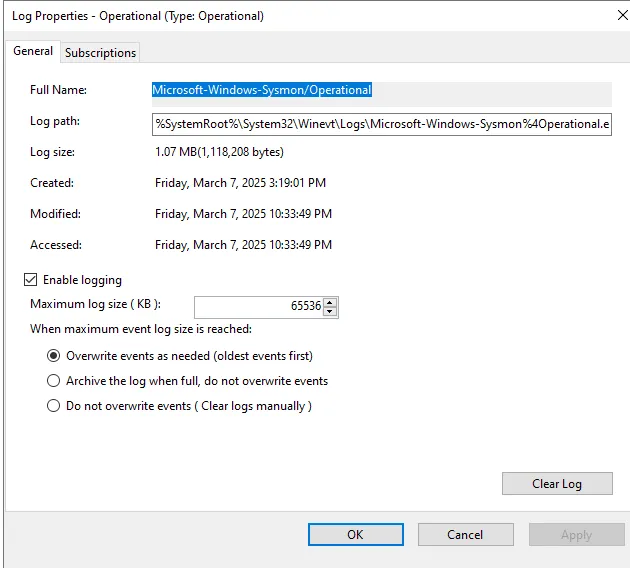Decrease maximum log size with down arrow
Image resolution: width=630 pixels, height=568 pixels.
331,311
